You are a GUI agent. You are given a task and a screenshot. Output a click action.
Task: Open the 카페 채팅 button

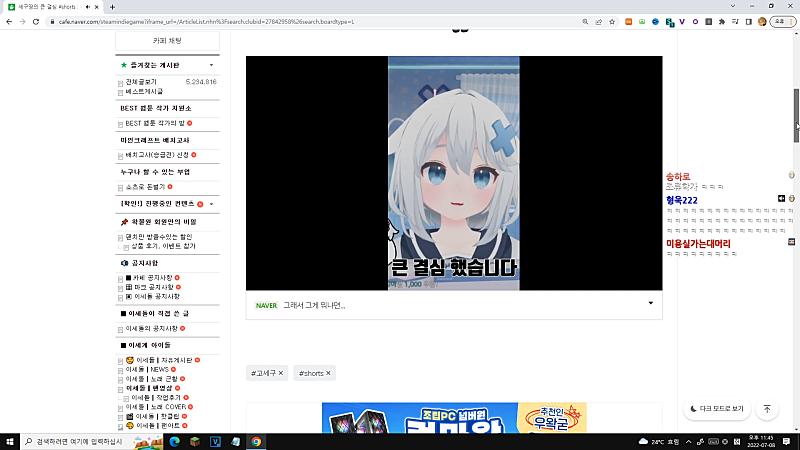point(167,41)
